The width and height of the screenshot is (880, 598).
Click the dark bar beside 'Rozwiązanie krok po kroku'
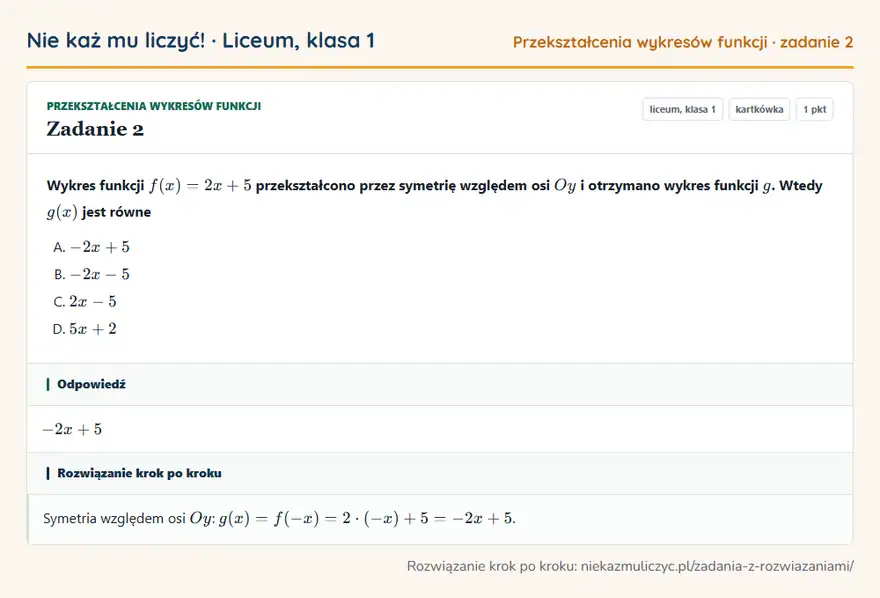[48, 473]
